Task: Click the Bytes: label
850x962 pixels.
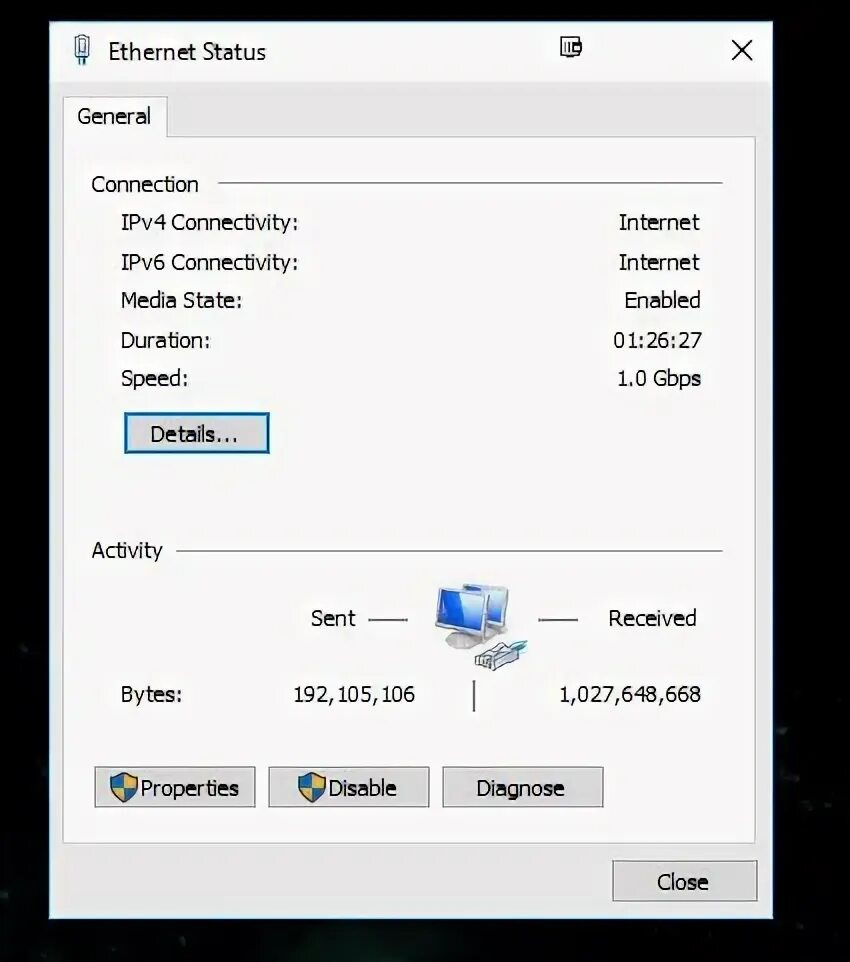Action: coord(152,695)
